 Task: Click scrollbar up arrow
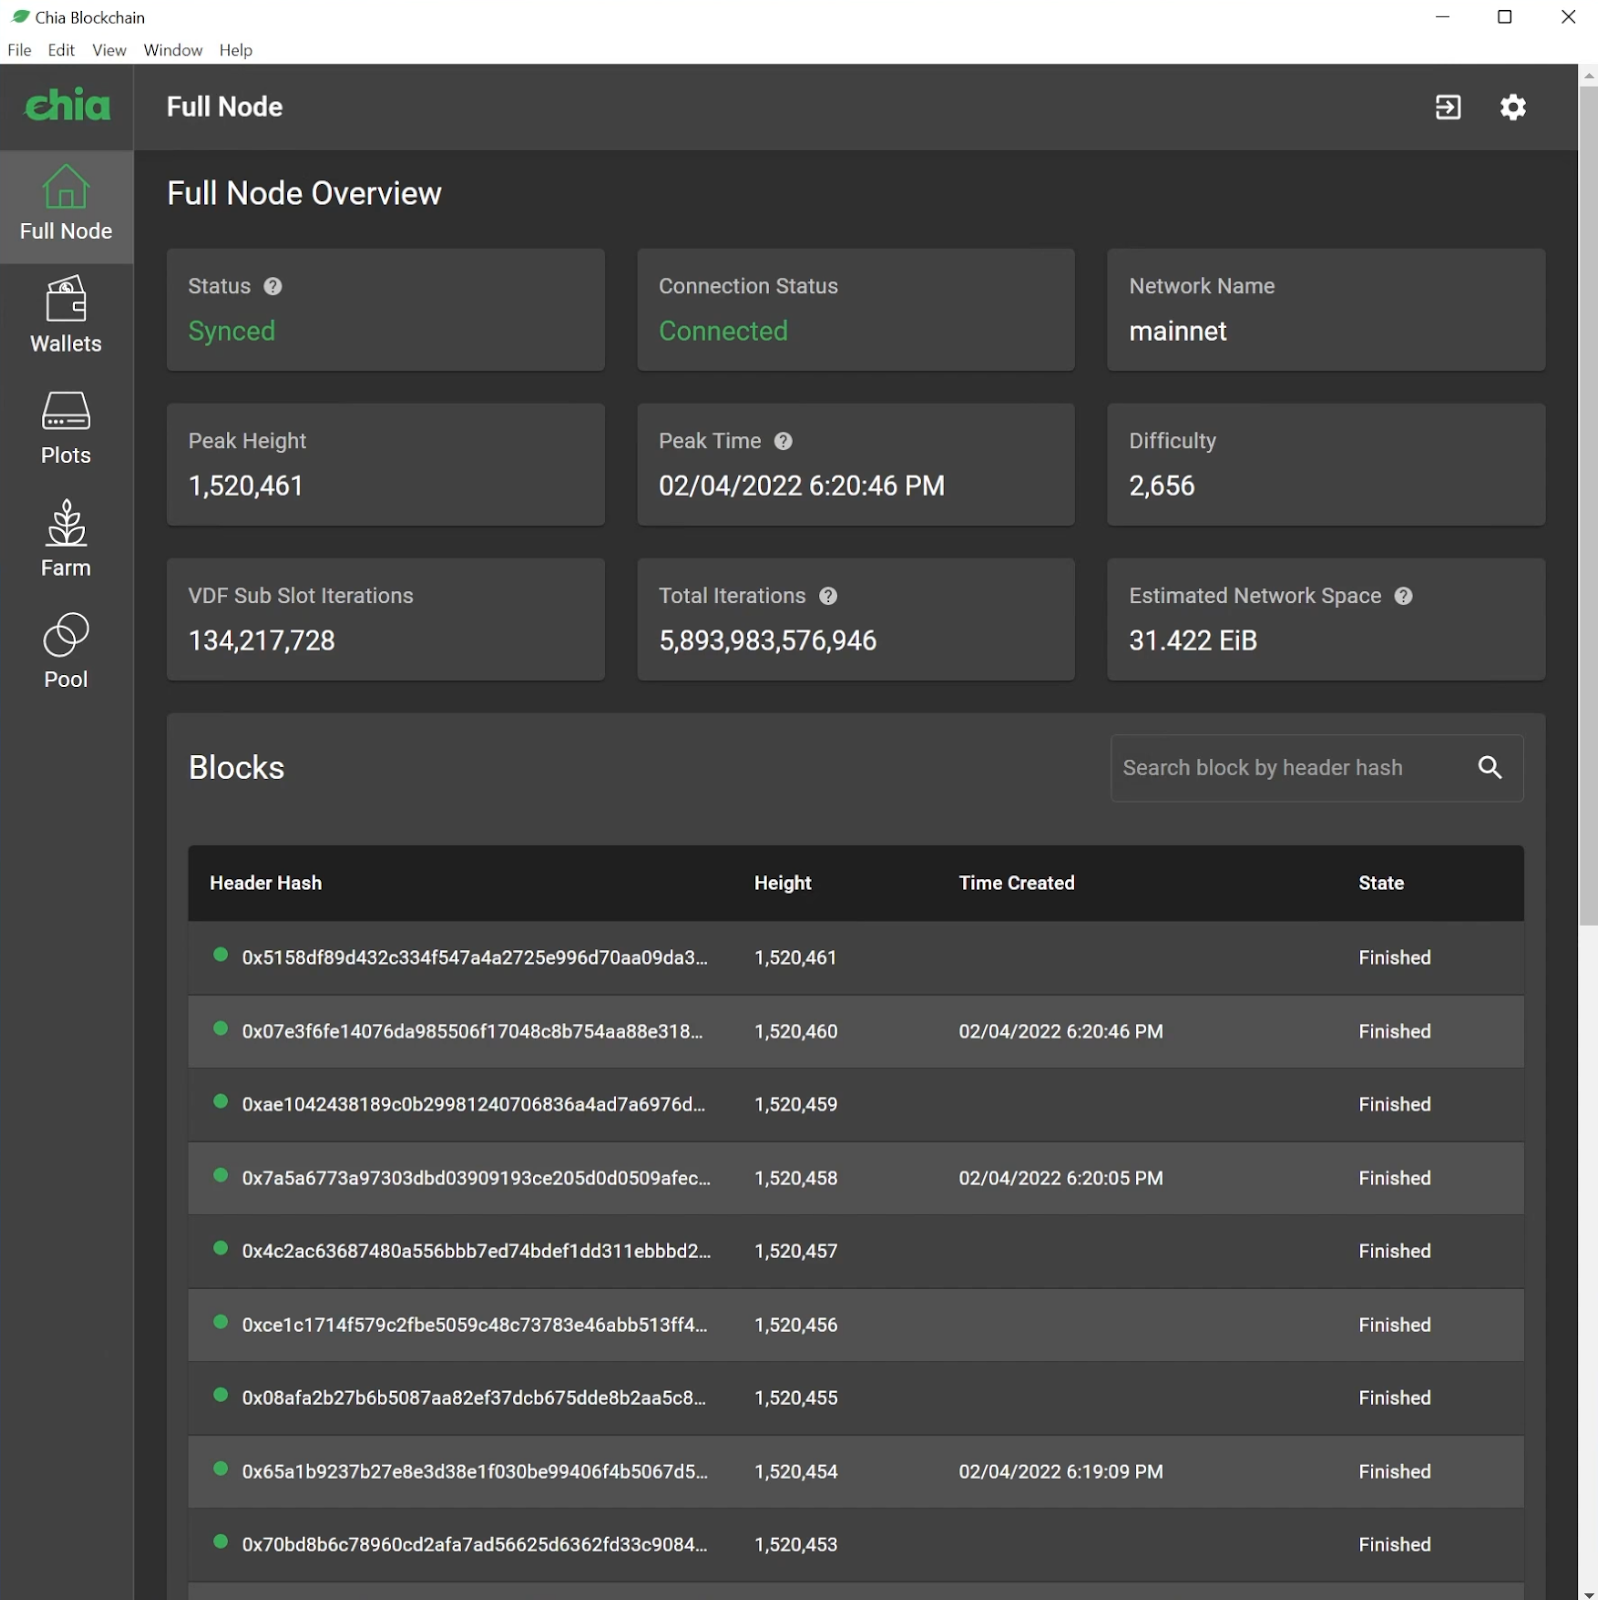1588,75
